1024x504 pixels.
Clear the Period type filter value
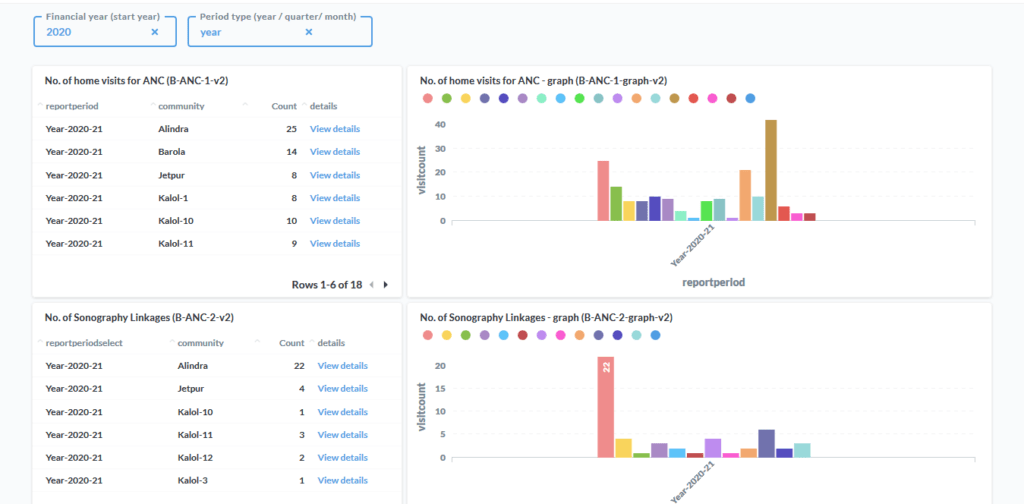[x=309, y=32]
